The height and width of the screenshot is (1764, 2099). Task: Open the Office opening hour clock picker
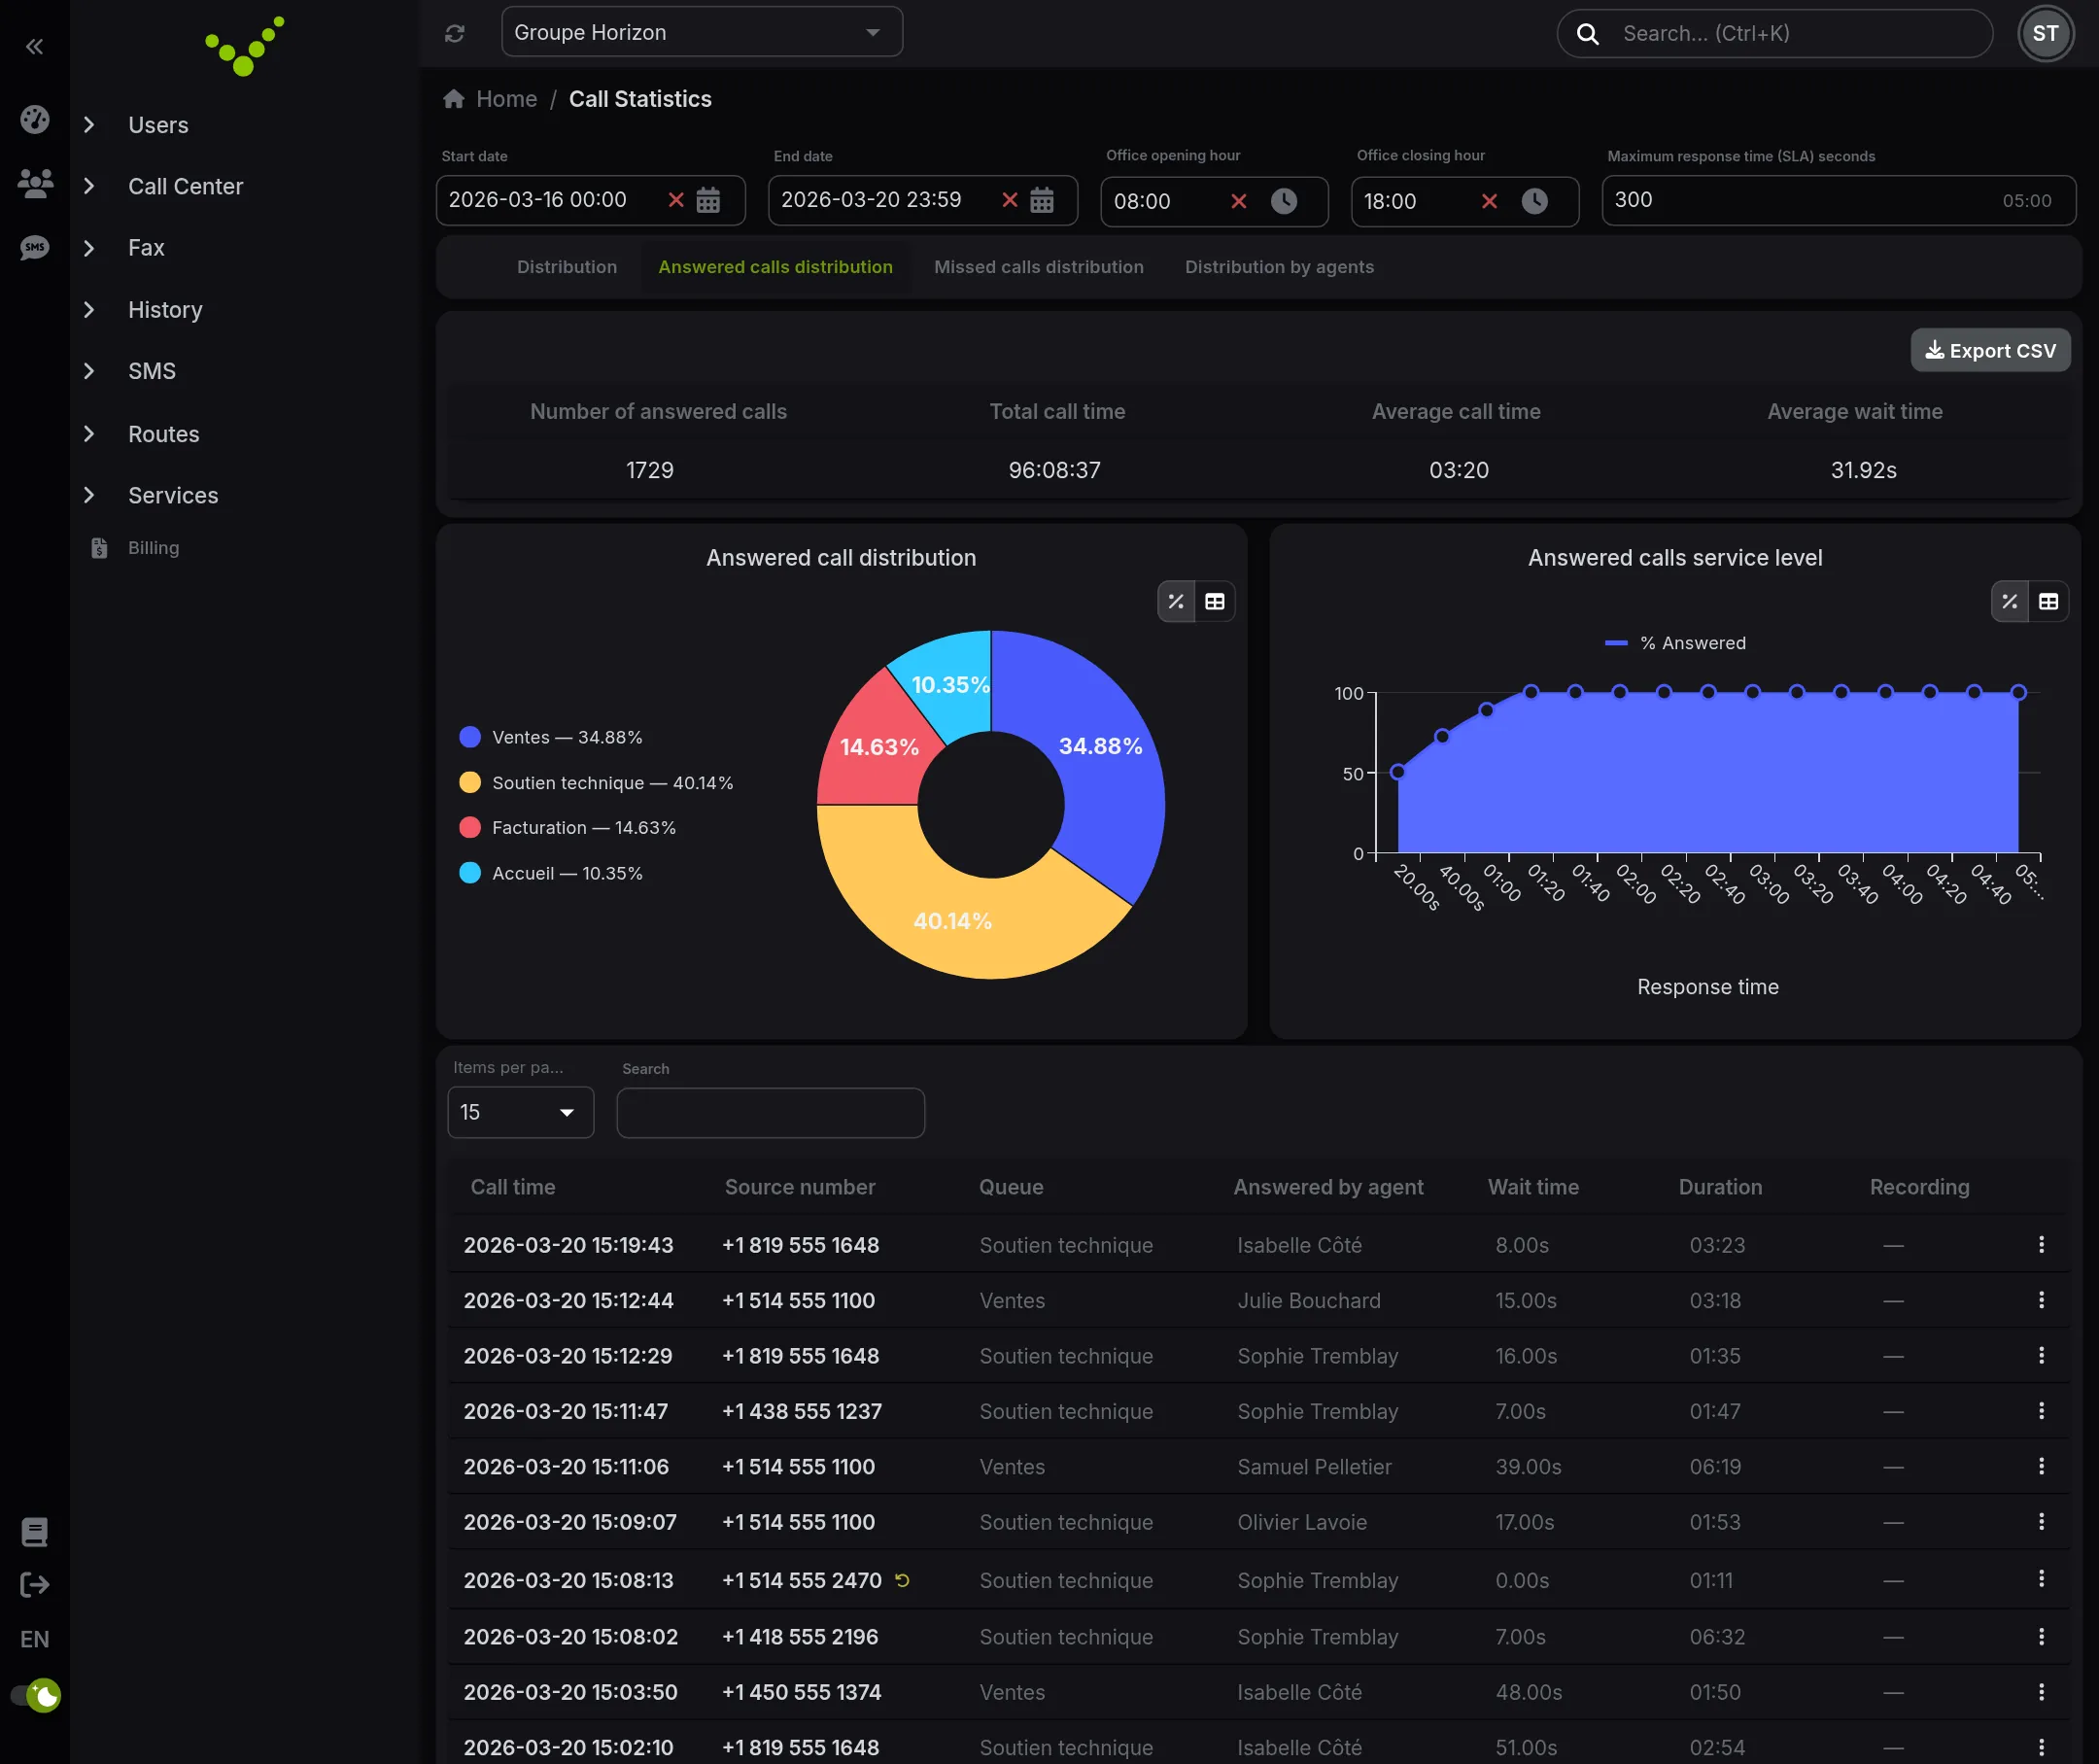(x=1284, y=201)
